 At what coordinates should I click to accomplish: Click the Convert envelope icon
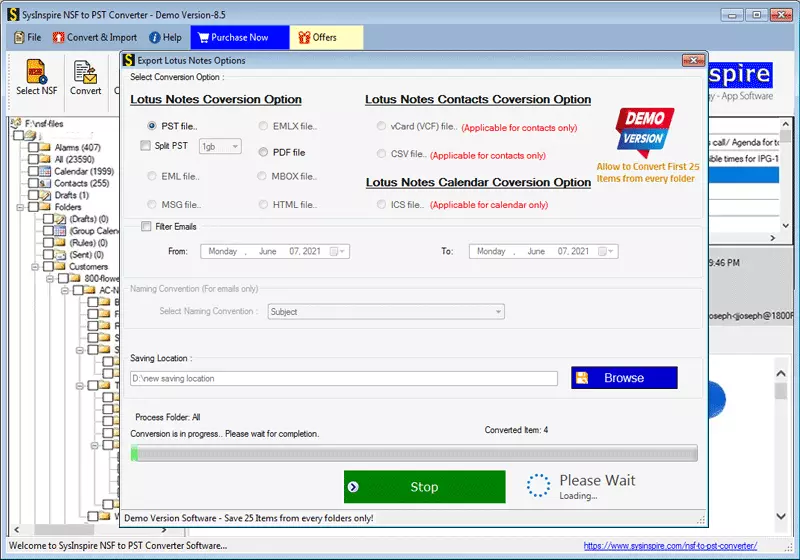pos(85,72)
